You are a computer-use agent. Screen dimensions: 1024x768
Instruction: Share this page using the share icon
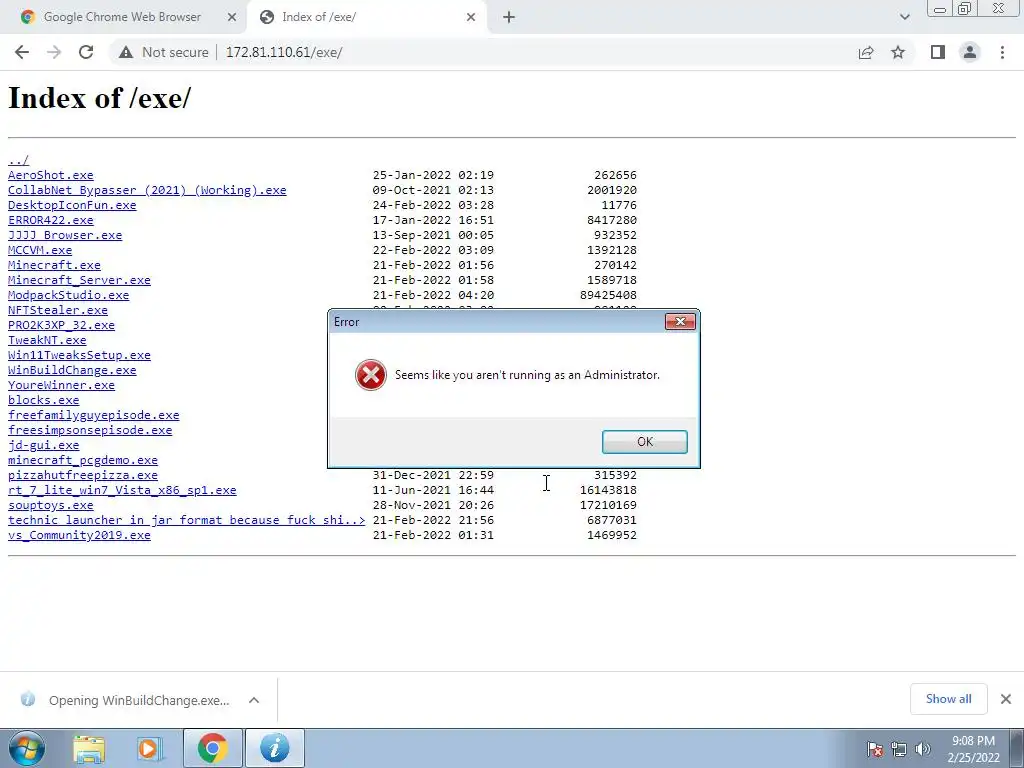pos(866,52)
